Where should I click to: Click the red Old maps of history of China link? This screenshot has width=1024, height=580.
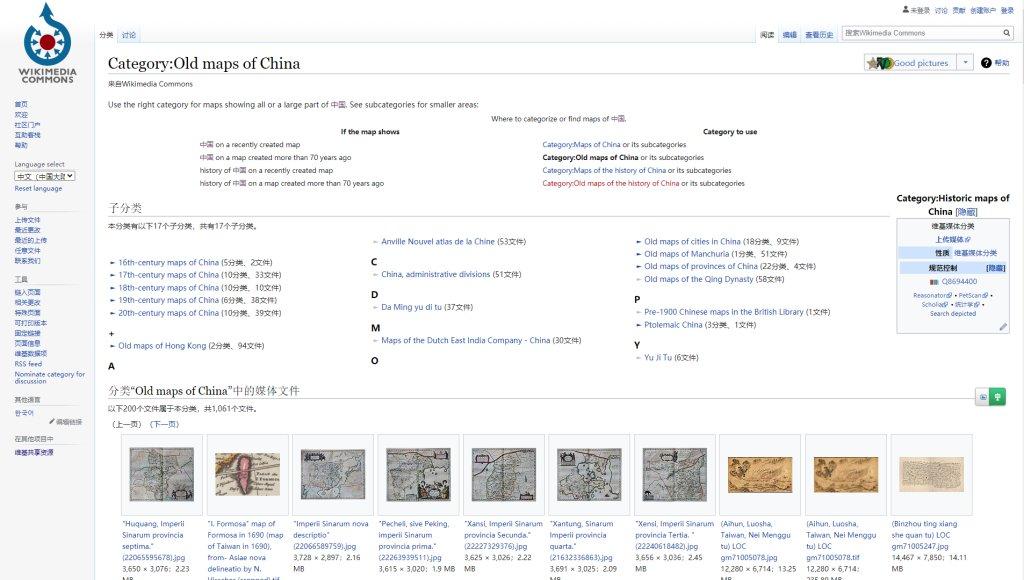tap(611, 184)
